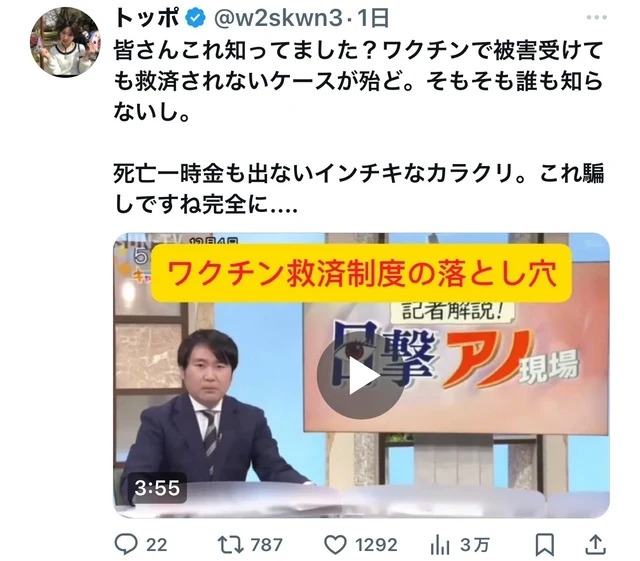Click the 1292 likes count
The height and width of the screenshot is (561, 640).
click(x=376, y=545)
